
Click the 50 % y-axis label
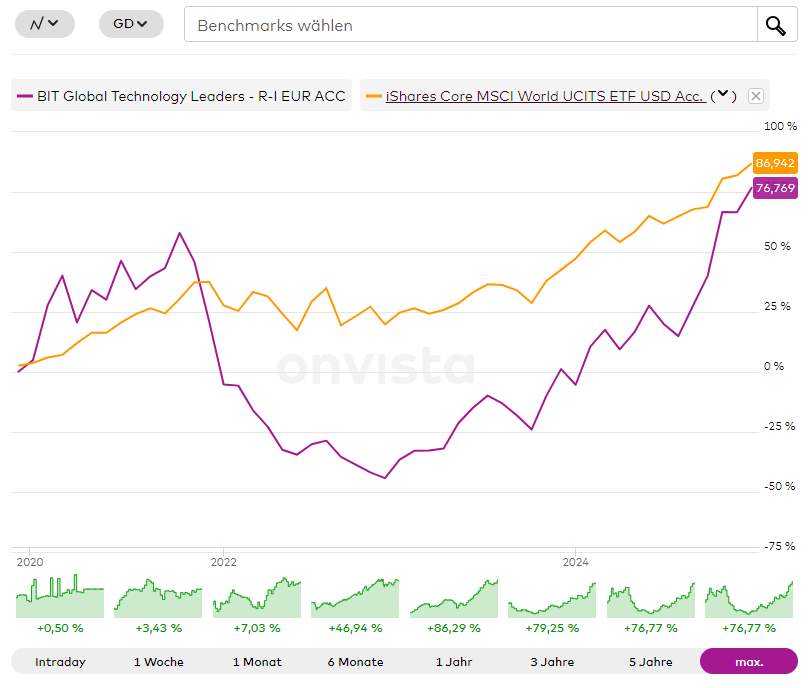tap(777, 246)
